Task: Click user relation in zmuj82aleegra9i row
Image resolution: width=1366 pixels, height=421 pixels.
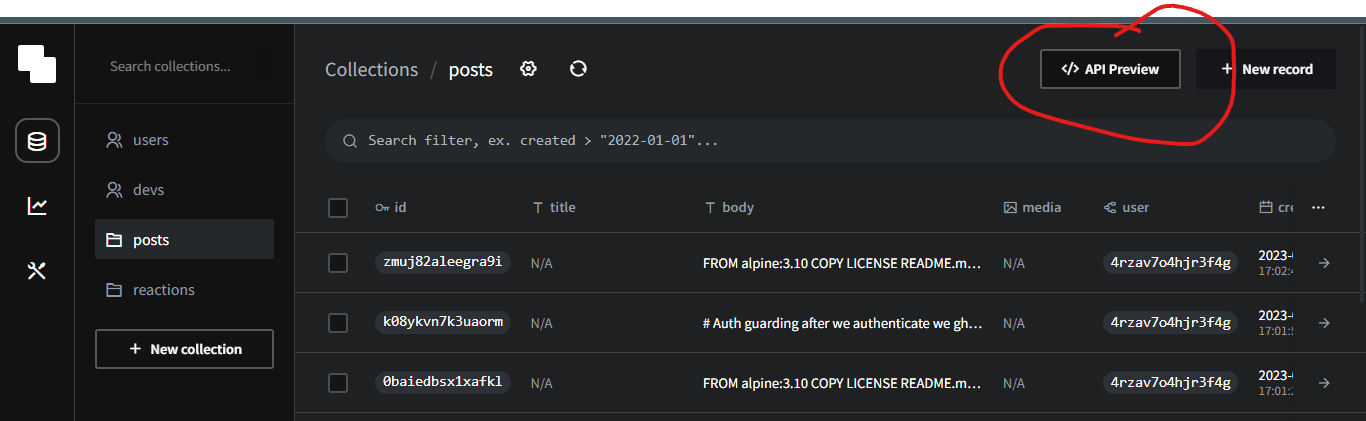Action: pyautogui.click(x=1170, y=263)
